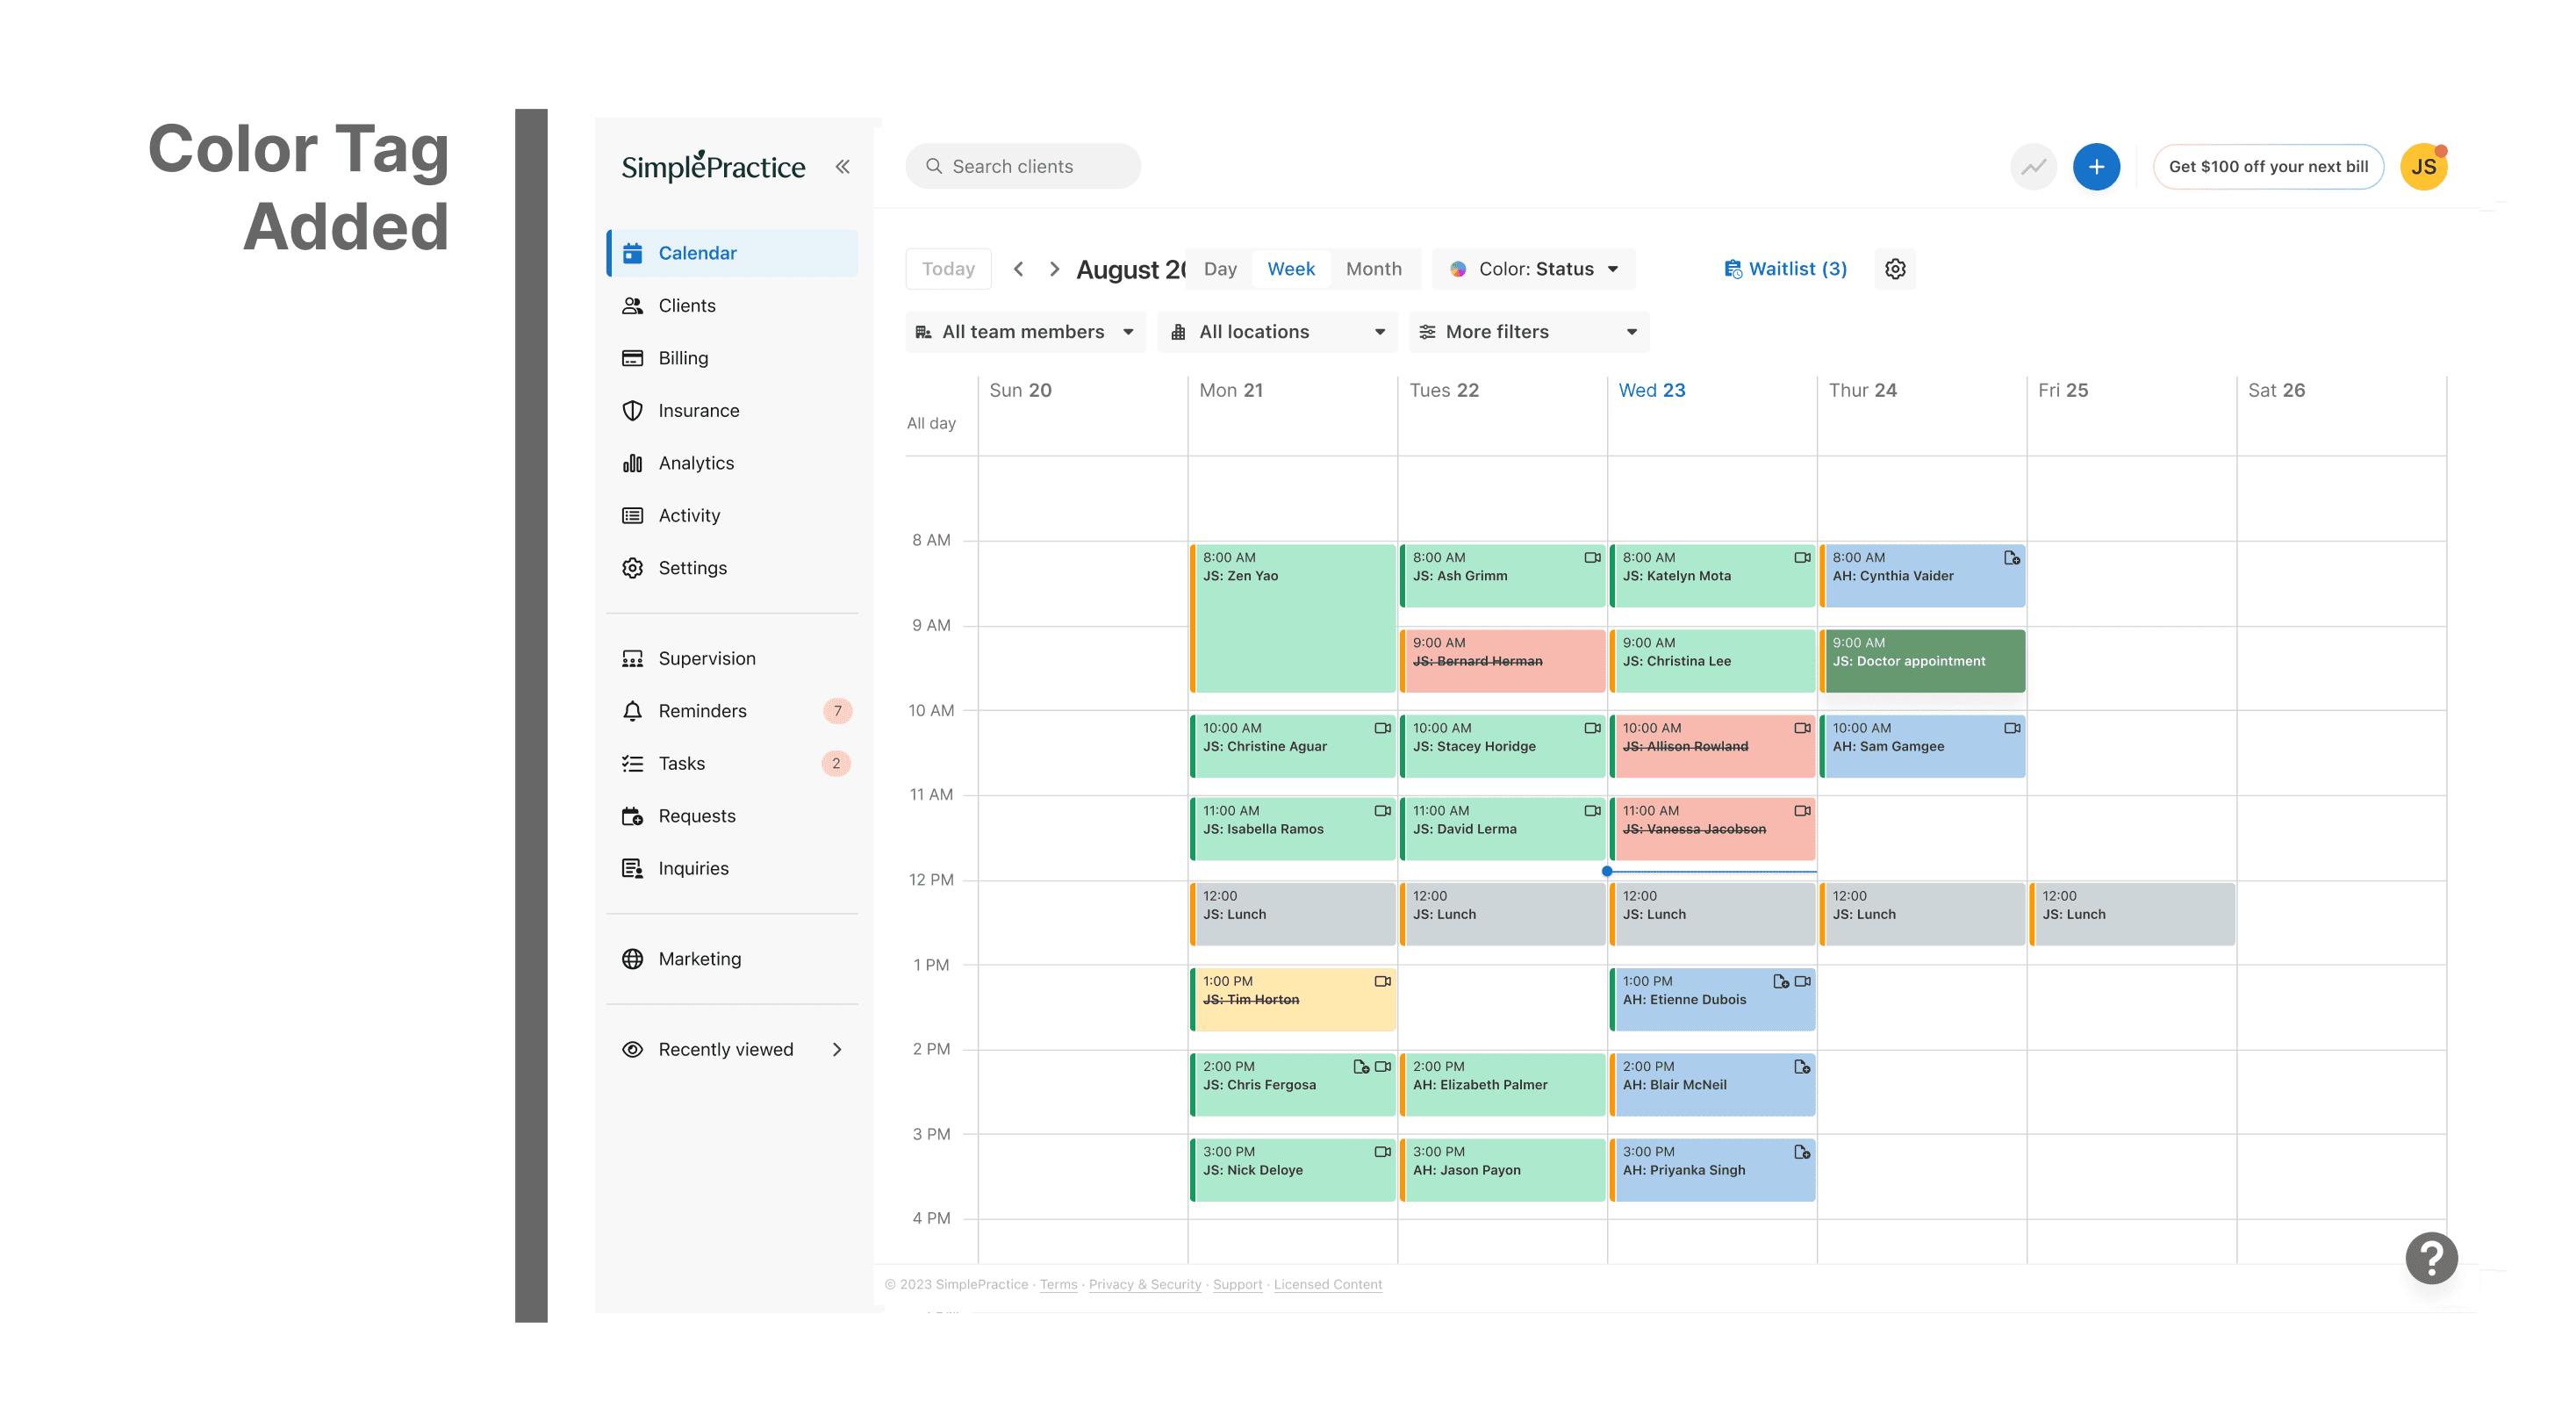Collapse the sidebar with double-chevron icon
The height and width of the screenshot is (1408, 2576).
(x=842, y=167)
